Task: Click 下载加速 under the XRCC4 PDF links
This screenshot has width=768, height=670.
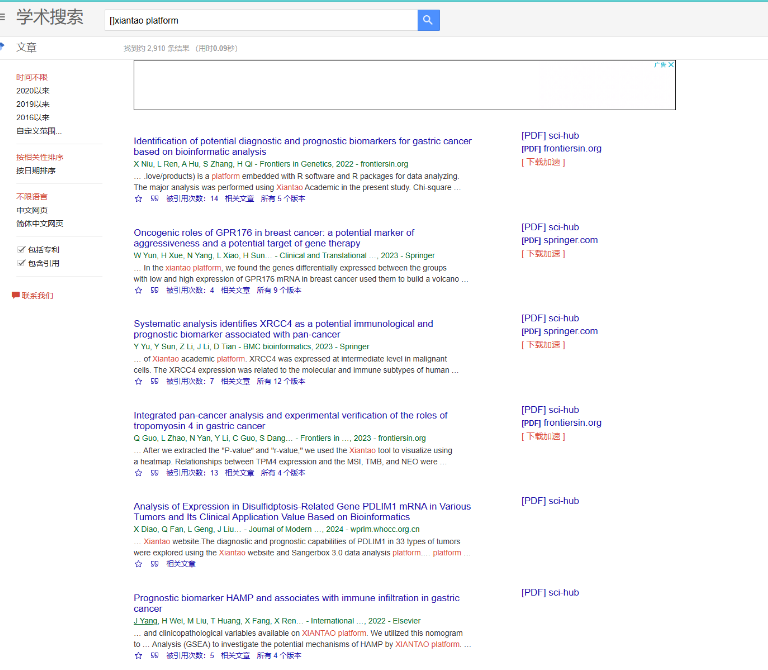Action: click(543, 345)
